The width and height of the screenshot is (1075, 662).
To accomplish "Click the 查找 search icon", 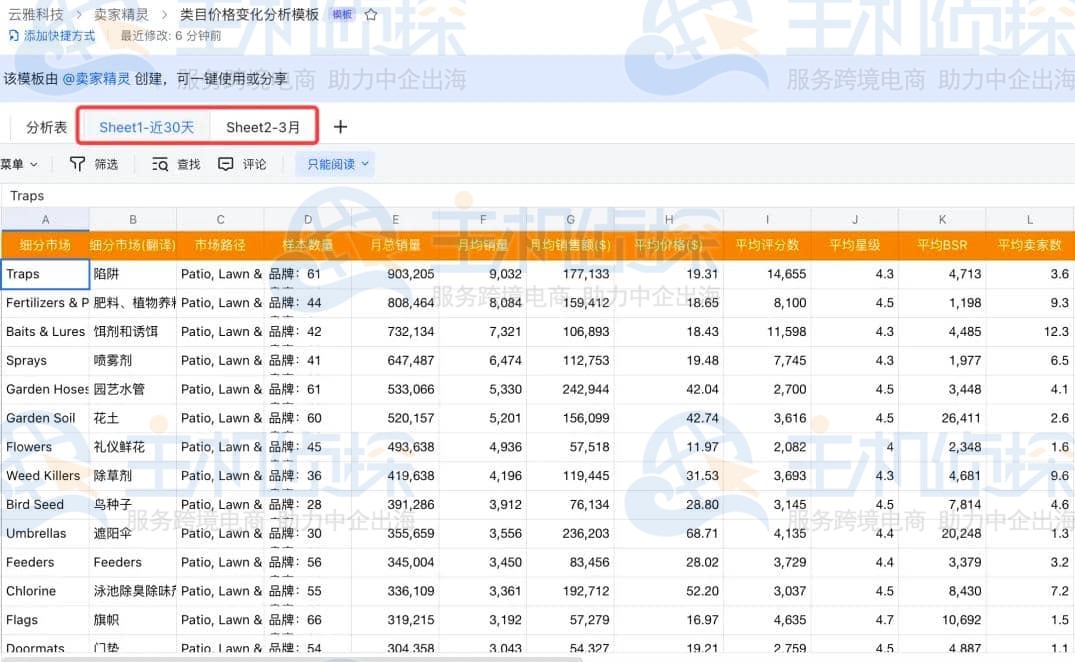I will coord(160,164).
